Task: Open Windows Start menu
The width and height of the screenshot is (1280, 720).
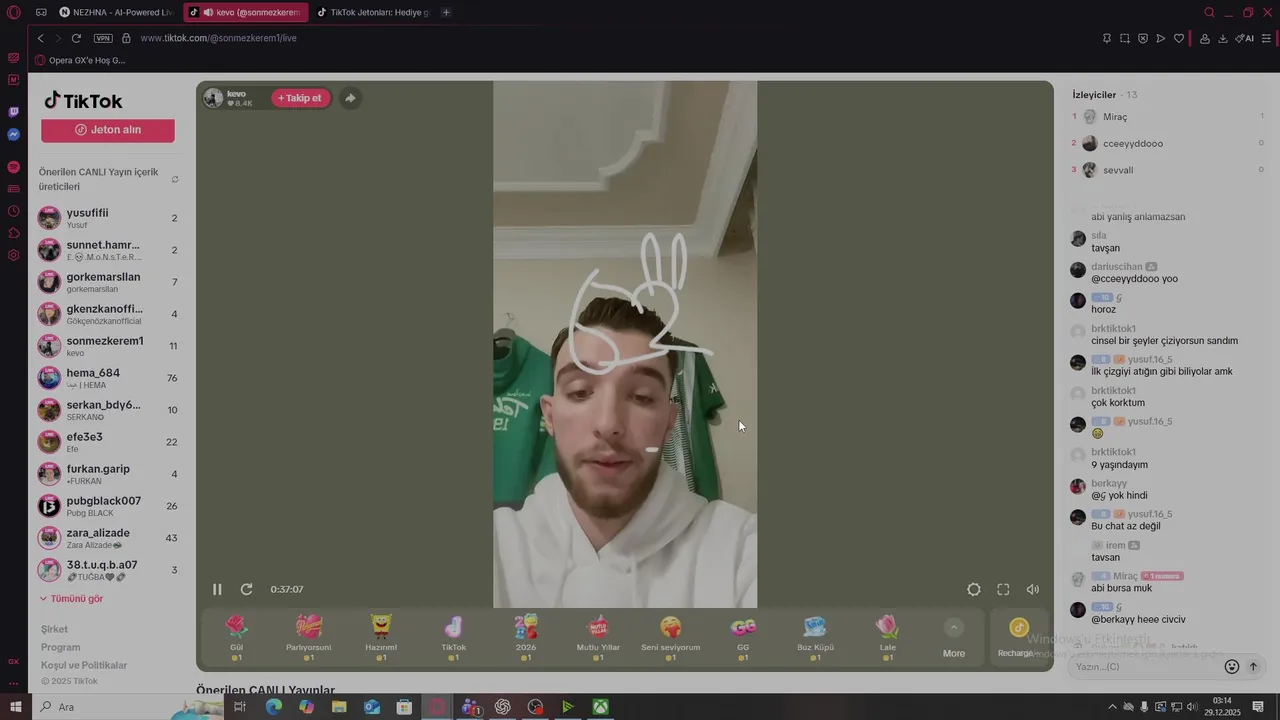Action: [15, 707]
